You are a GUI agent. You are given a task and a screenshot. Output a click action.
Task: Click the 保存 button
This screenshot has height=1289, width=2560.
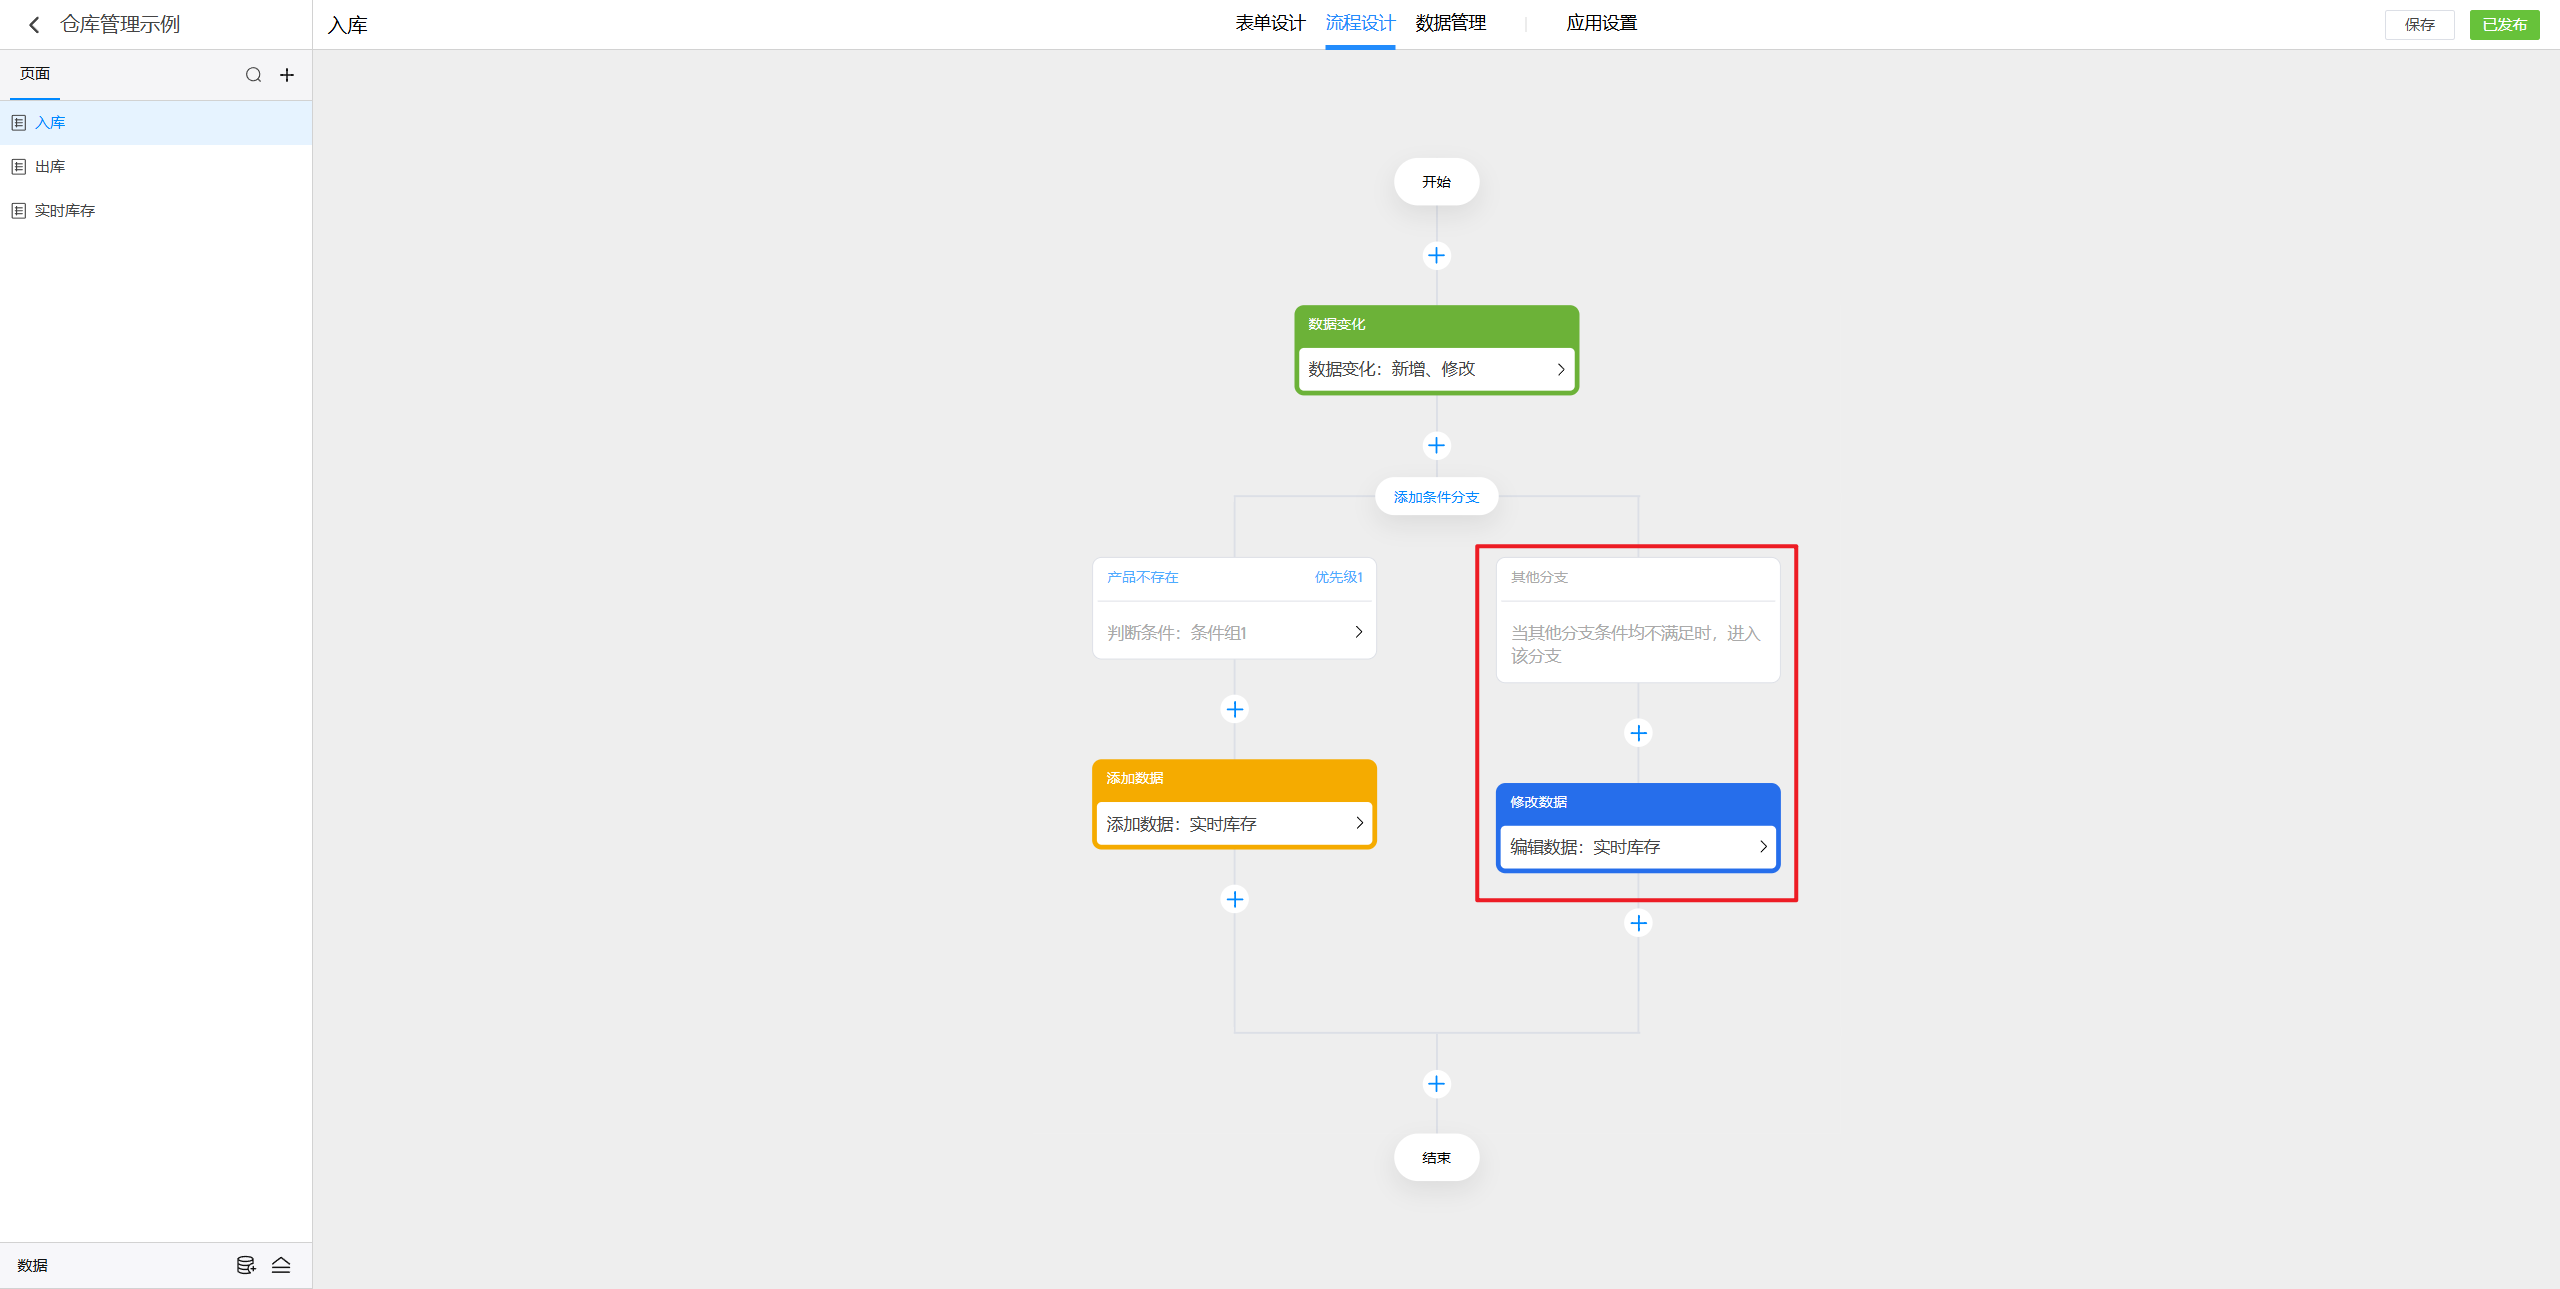coord(2419,25)
